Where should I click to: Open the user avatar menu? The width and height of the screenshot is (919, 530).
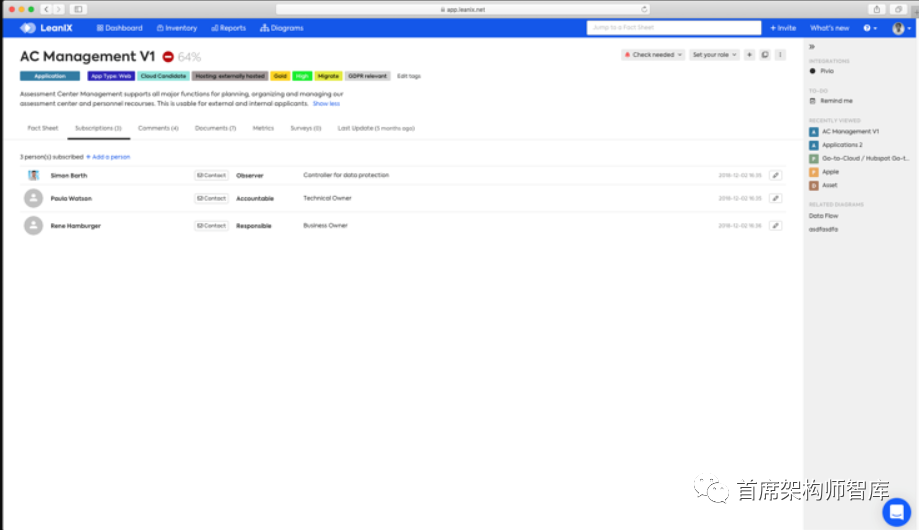pos(901,28)
